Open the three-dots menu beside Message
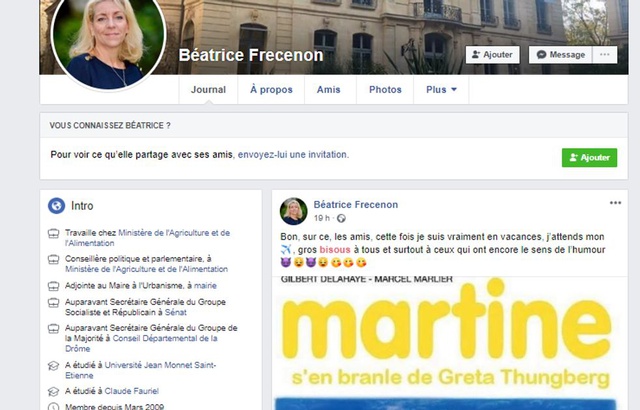This screenshot has height=410, width=640. (605, 55)
